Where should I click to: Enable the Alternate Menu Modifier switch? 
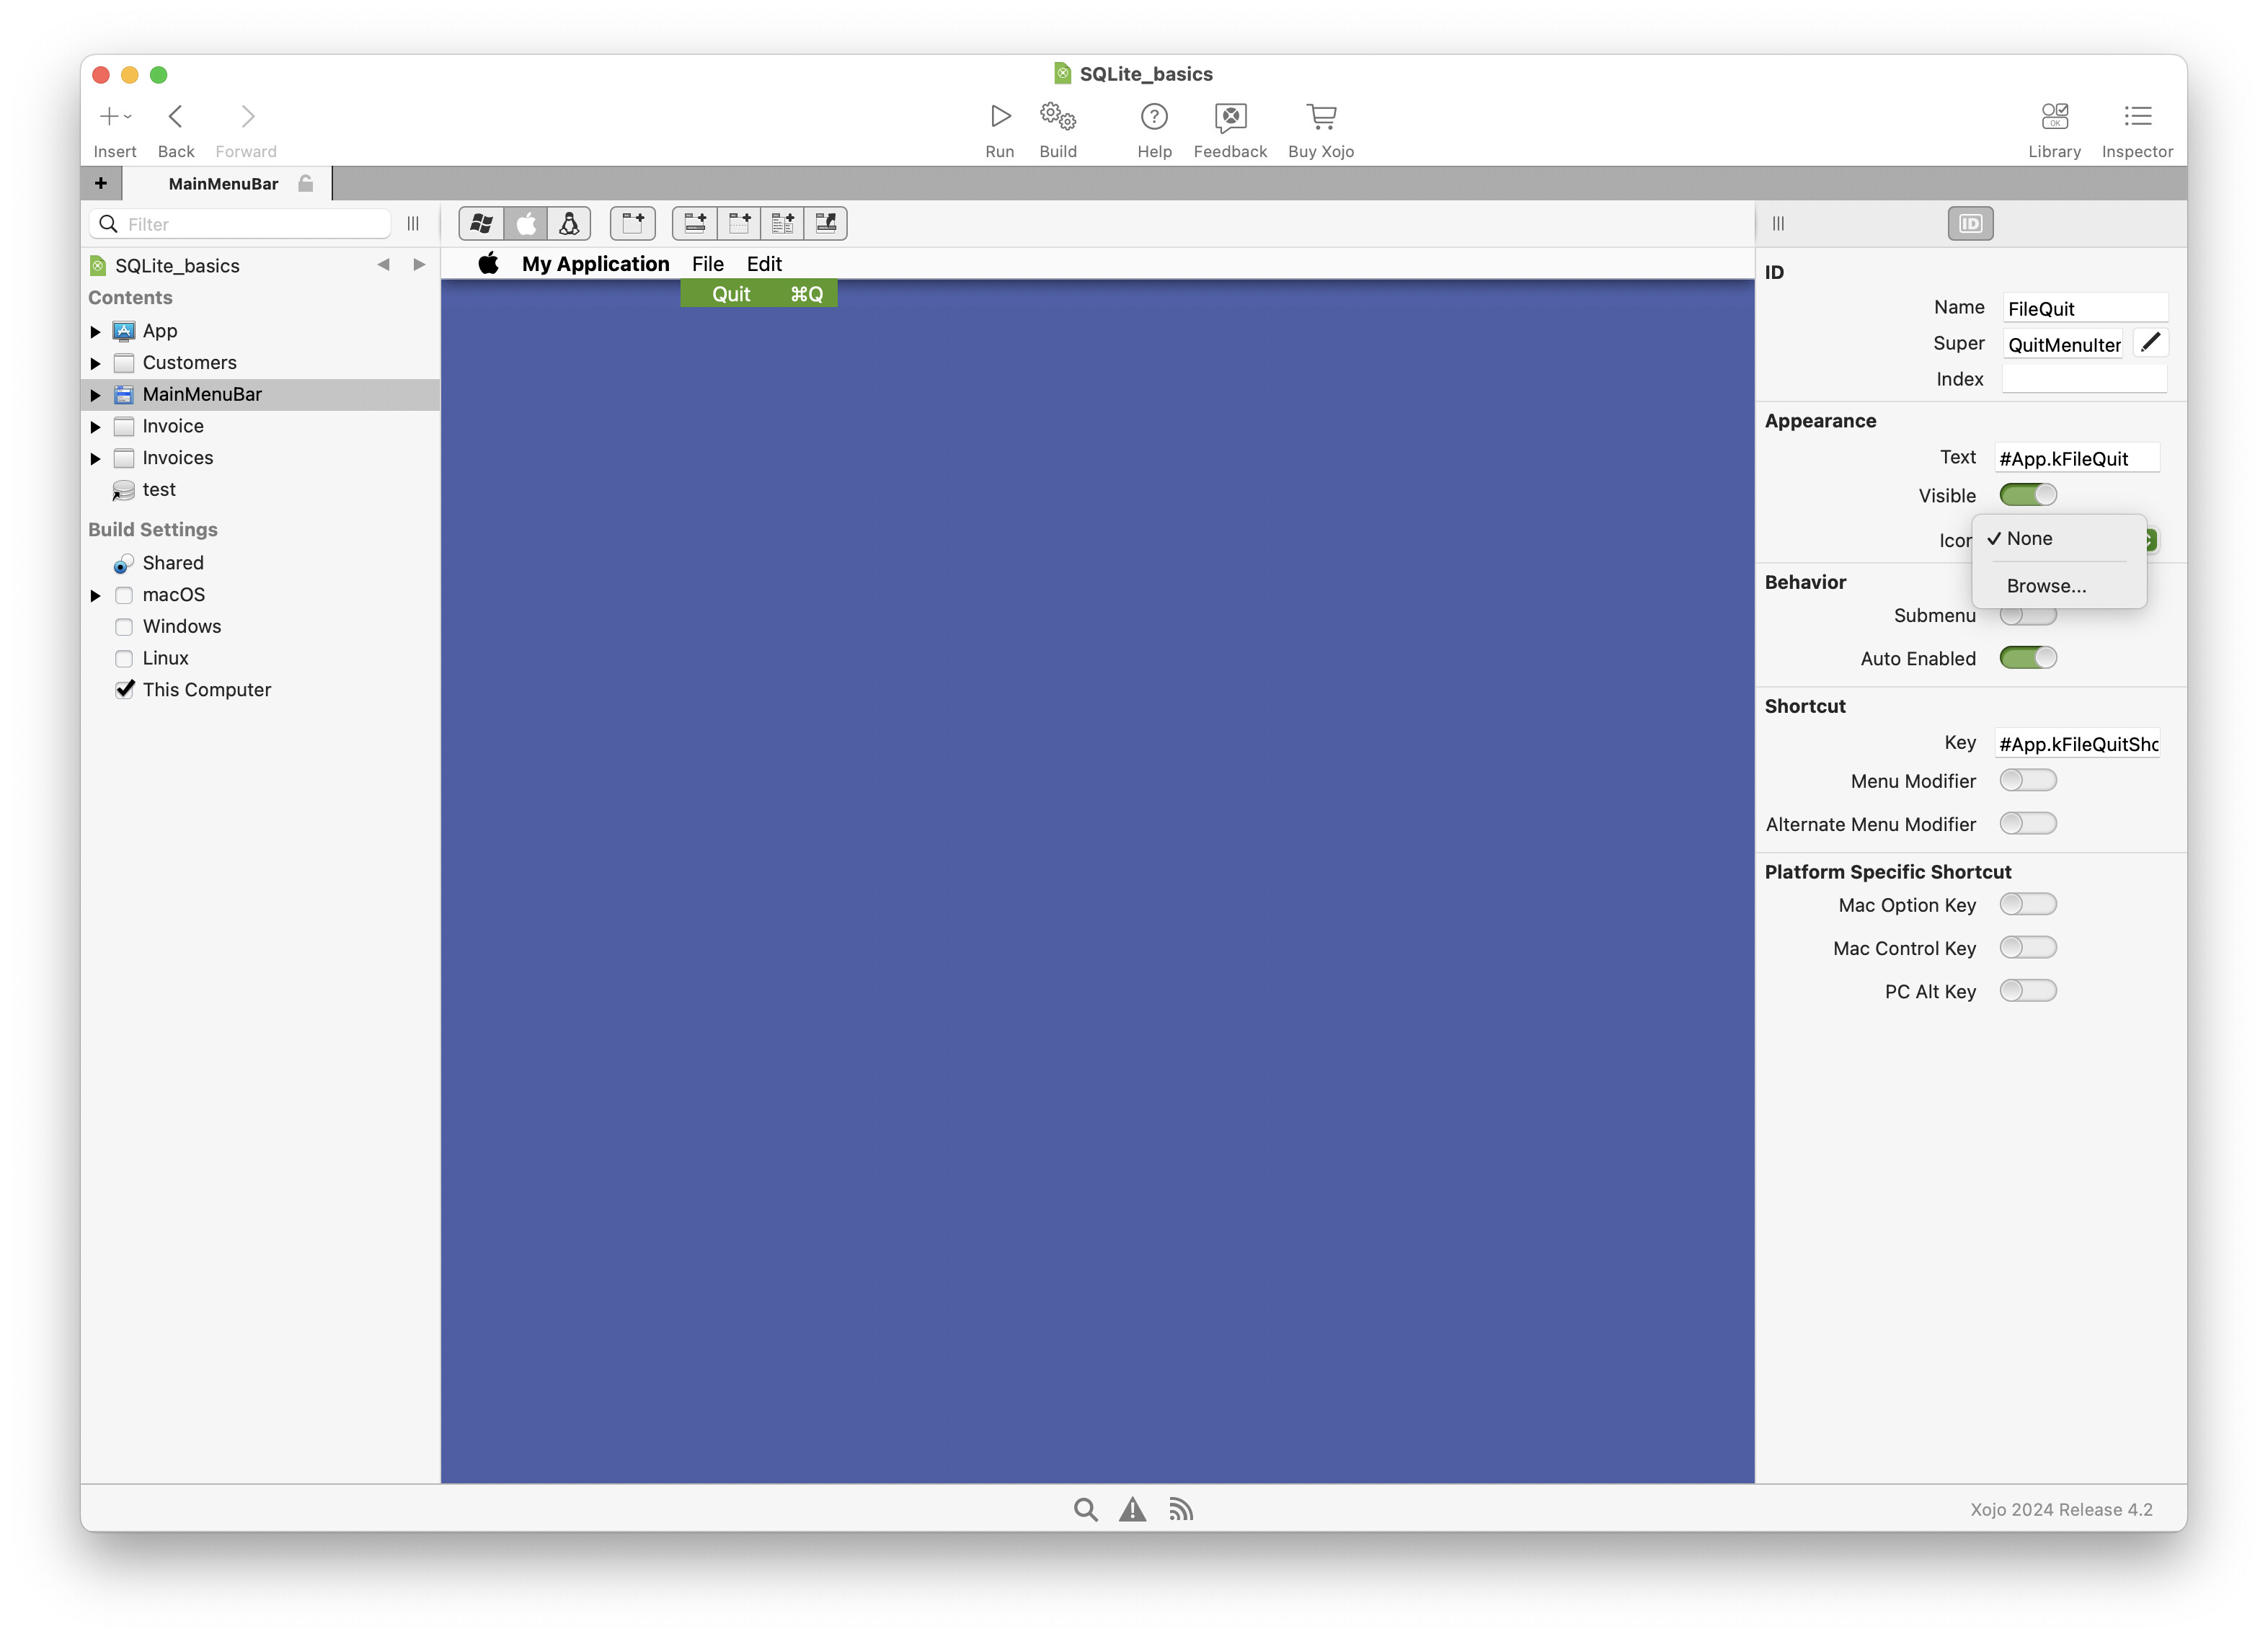tap(2027, 823)
